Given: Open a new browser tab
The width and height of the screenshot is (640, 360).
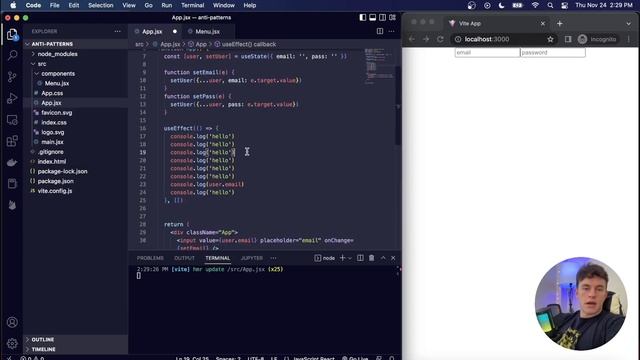Looking at the screenshot, I should point(560,24).
